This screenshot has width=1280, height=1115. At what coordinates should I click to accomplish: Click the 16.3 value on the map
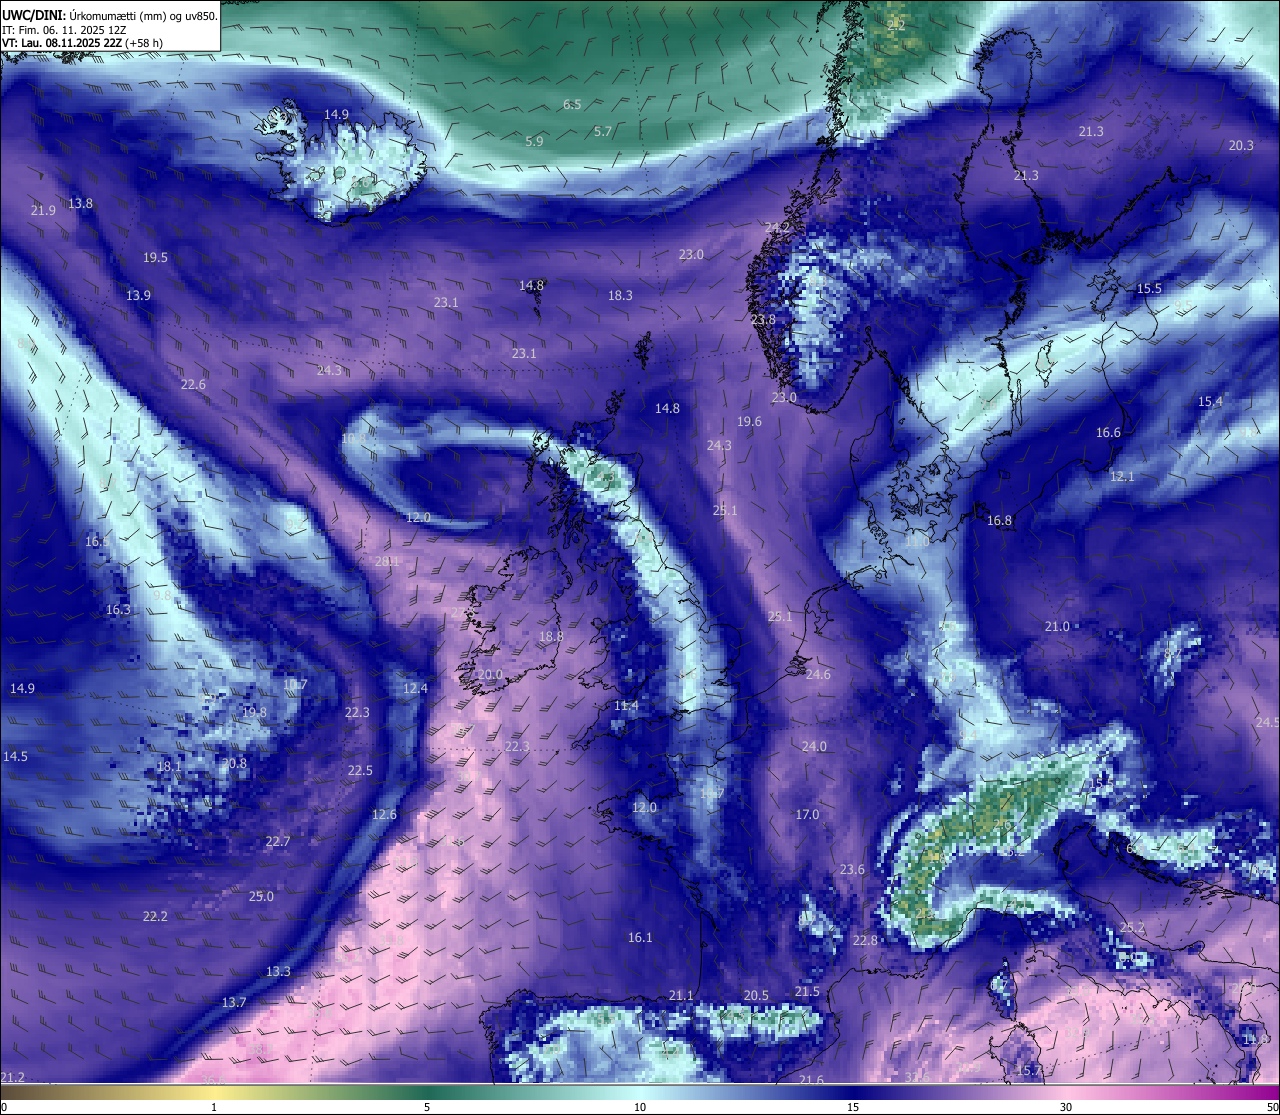[118, 610]
